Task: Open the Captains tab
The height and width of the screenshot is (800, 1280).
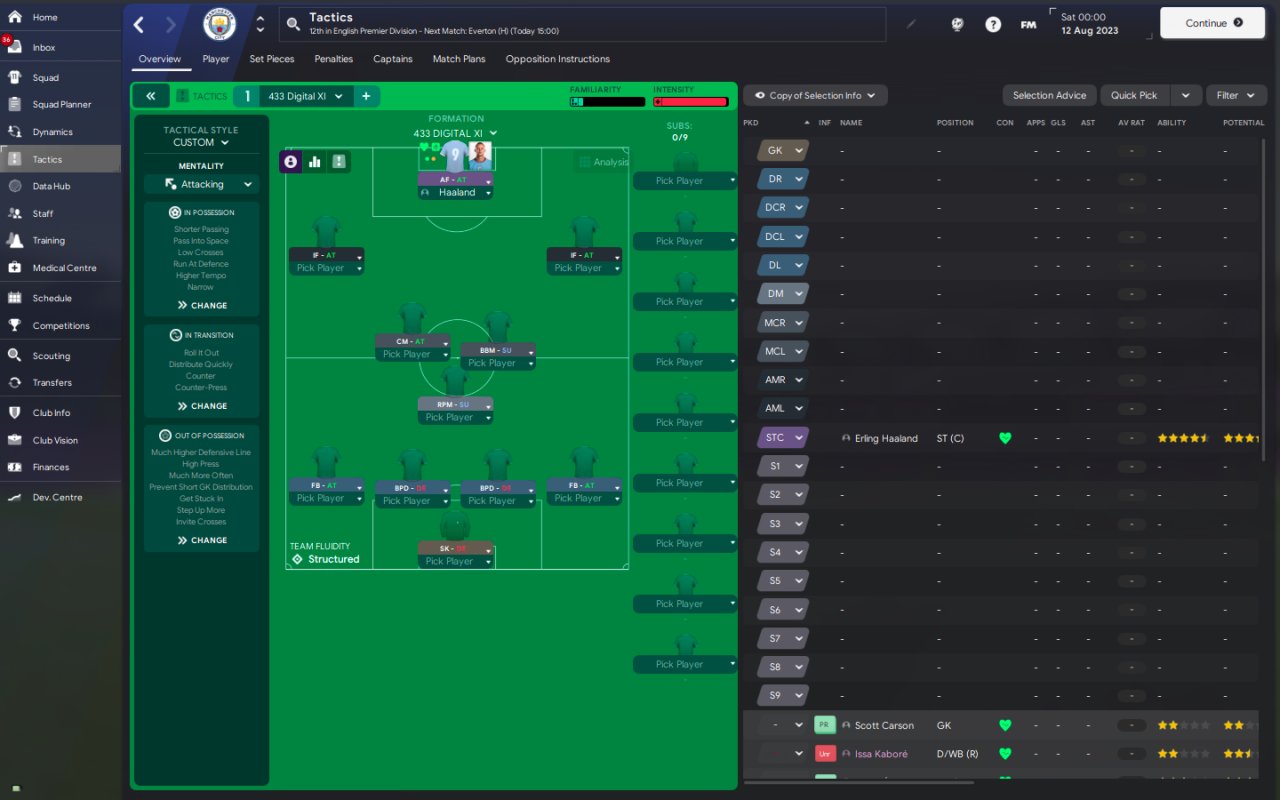Action: tap(393, 59)
